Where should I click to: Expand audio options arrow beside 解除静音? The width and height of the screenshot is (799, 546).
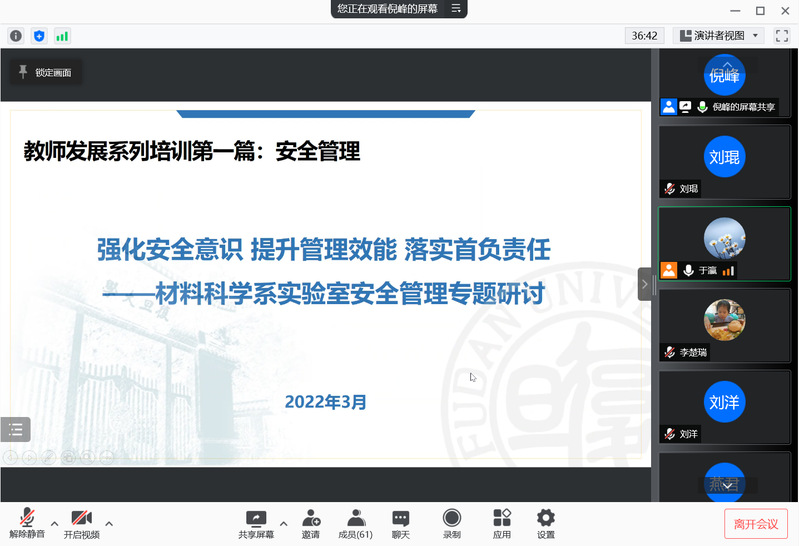tap(55, 523)
